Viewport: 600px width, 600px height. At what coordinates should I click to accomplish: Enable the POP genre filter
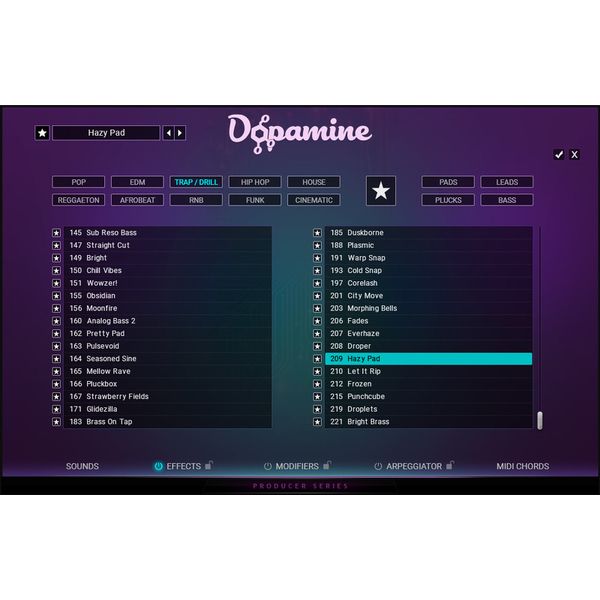click(x=78, y=182)
